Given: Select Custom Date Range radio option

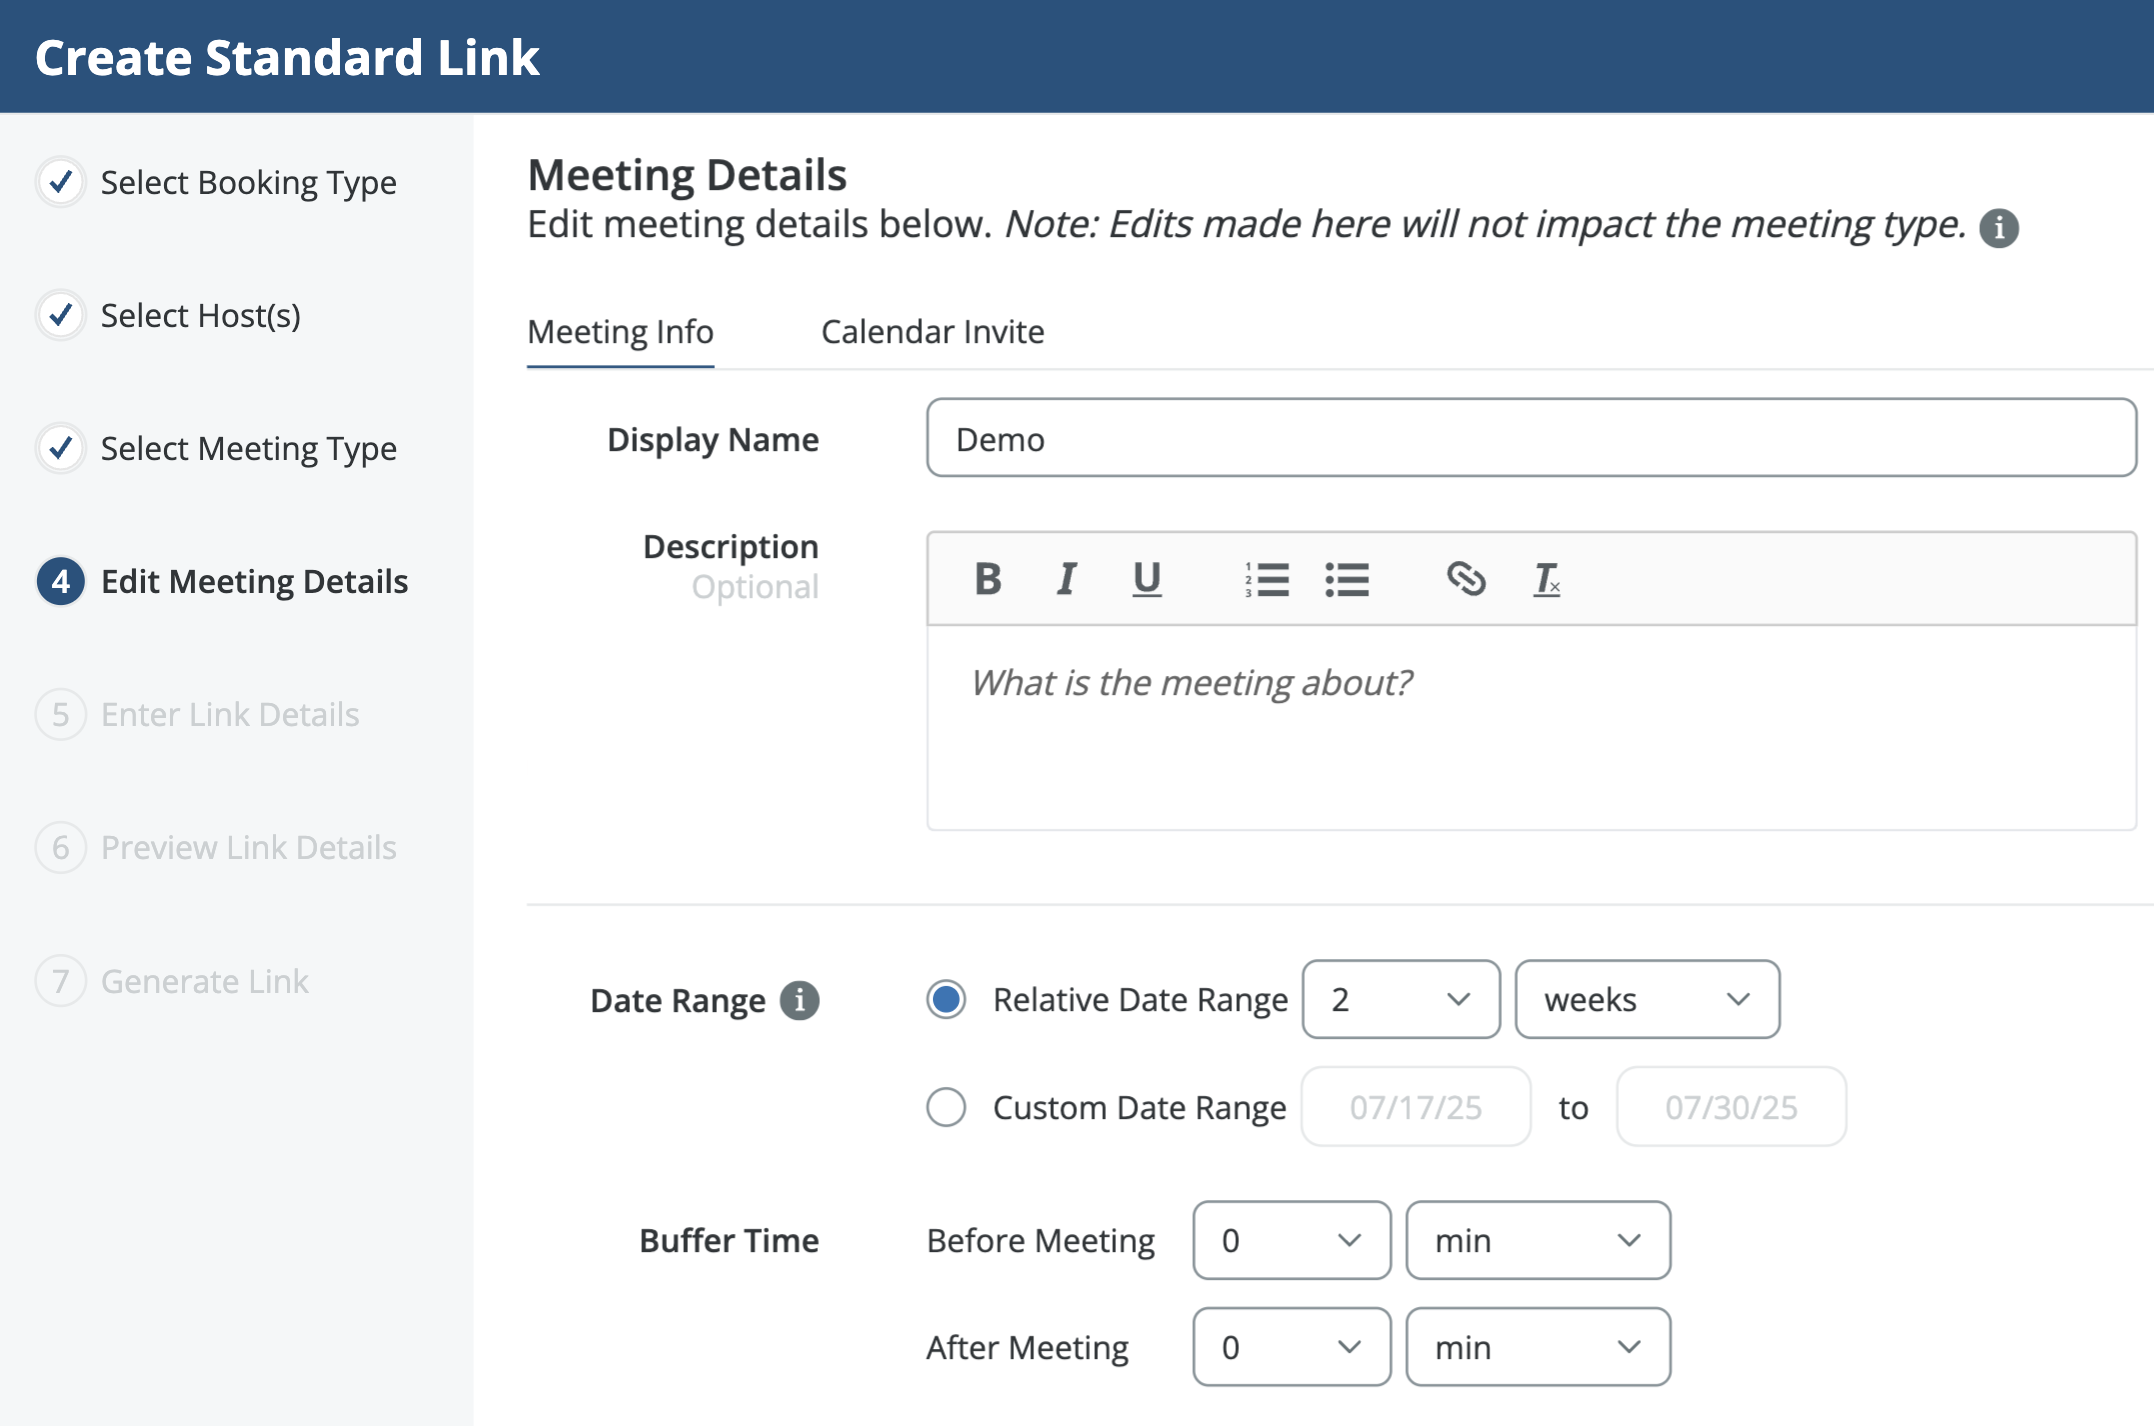Looking at the screenshot, I should 946,1107.
